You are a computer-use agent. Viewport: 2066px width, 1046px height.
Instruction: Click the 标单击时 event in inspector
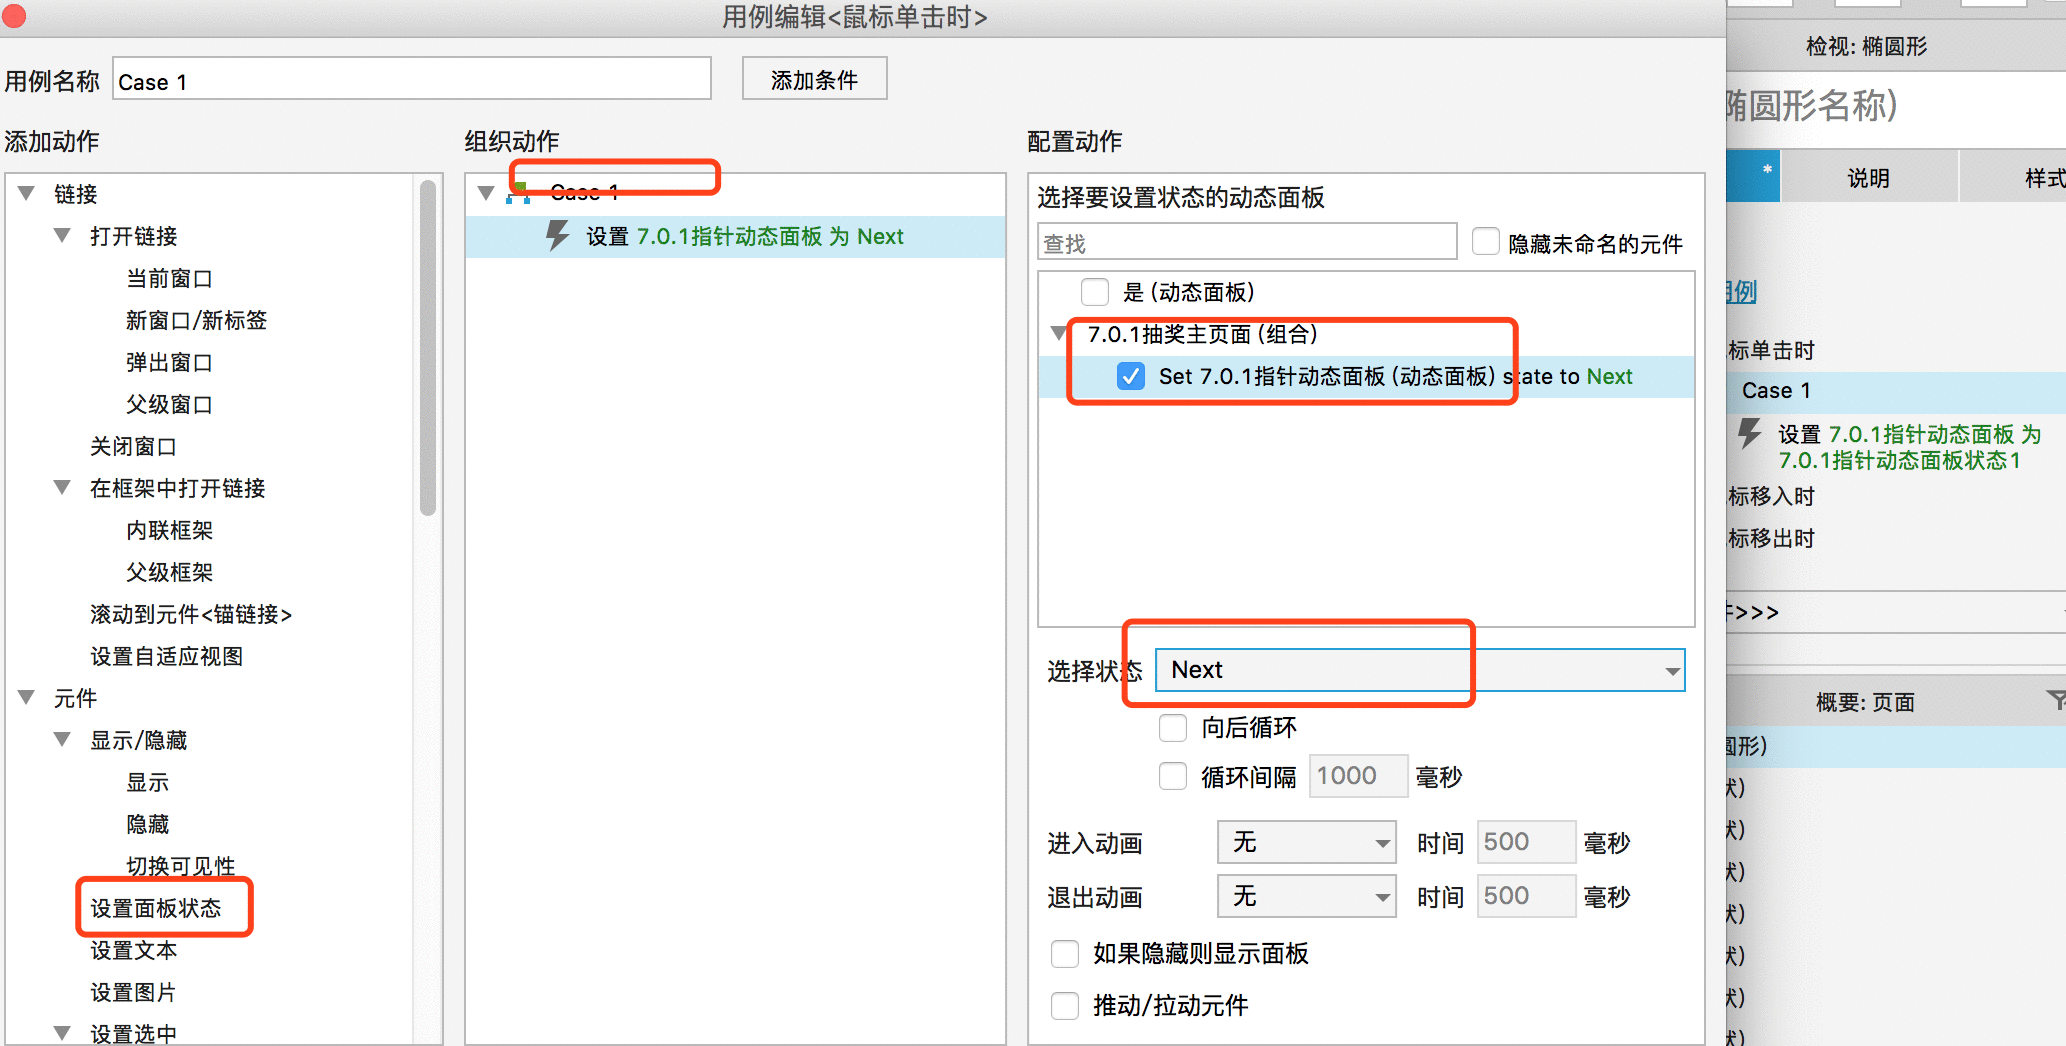tap(1770, 350)
